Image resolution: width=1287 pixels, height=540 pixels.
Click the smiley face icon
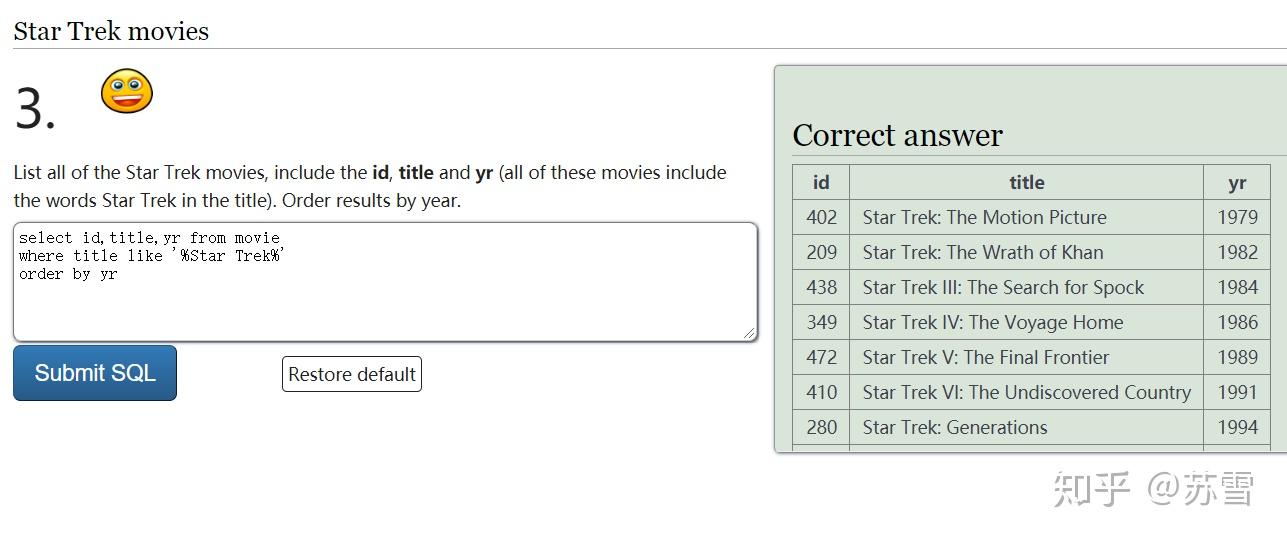[127, 91]
